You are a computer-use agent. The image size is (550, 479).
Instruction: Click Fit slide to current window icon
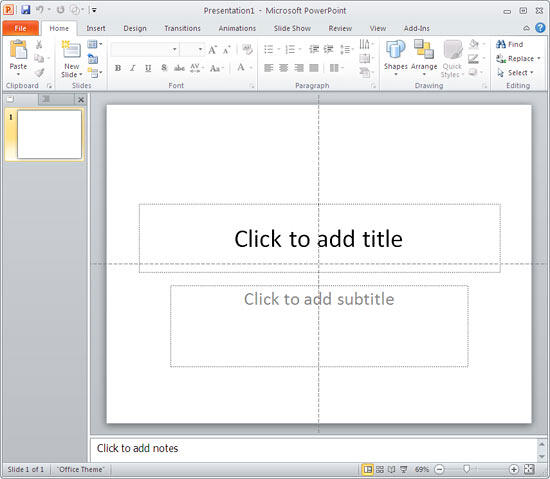point(529,469)
